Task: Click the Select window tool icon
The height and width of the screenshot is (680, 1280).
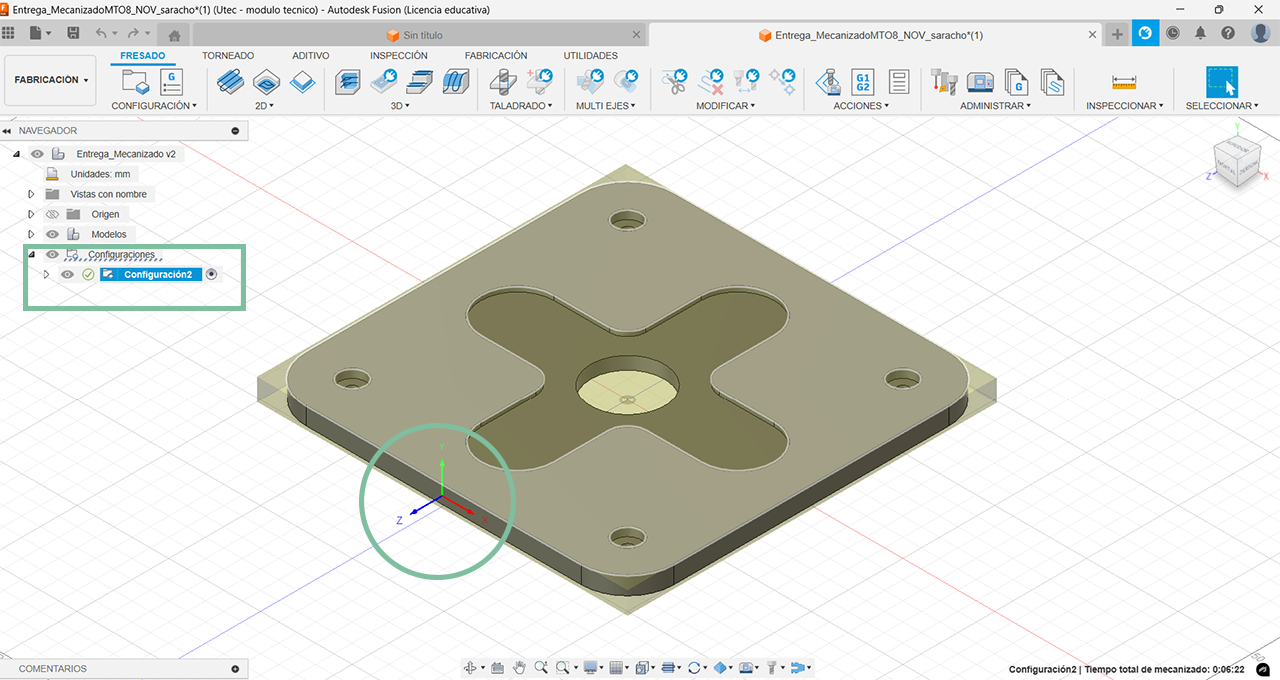Action: (1222, 81)
